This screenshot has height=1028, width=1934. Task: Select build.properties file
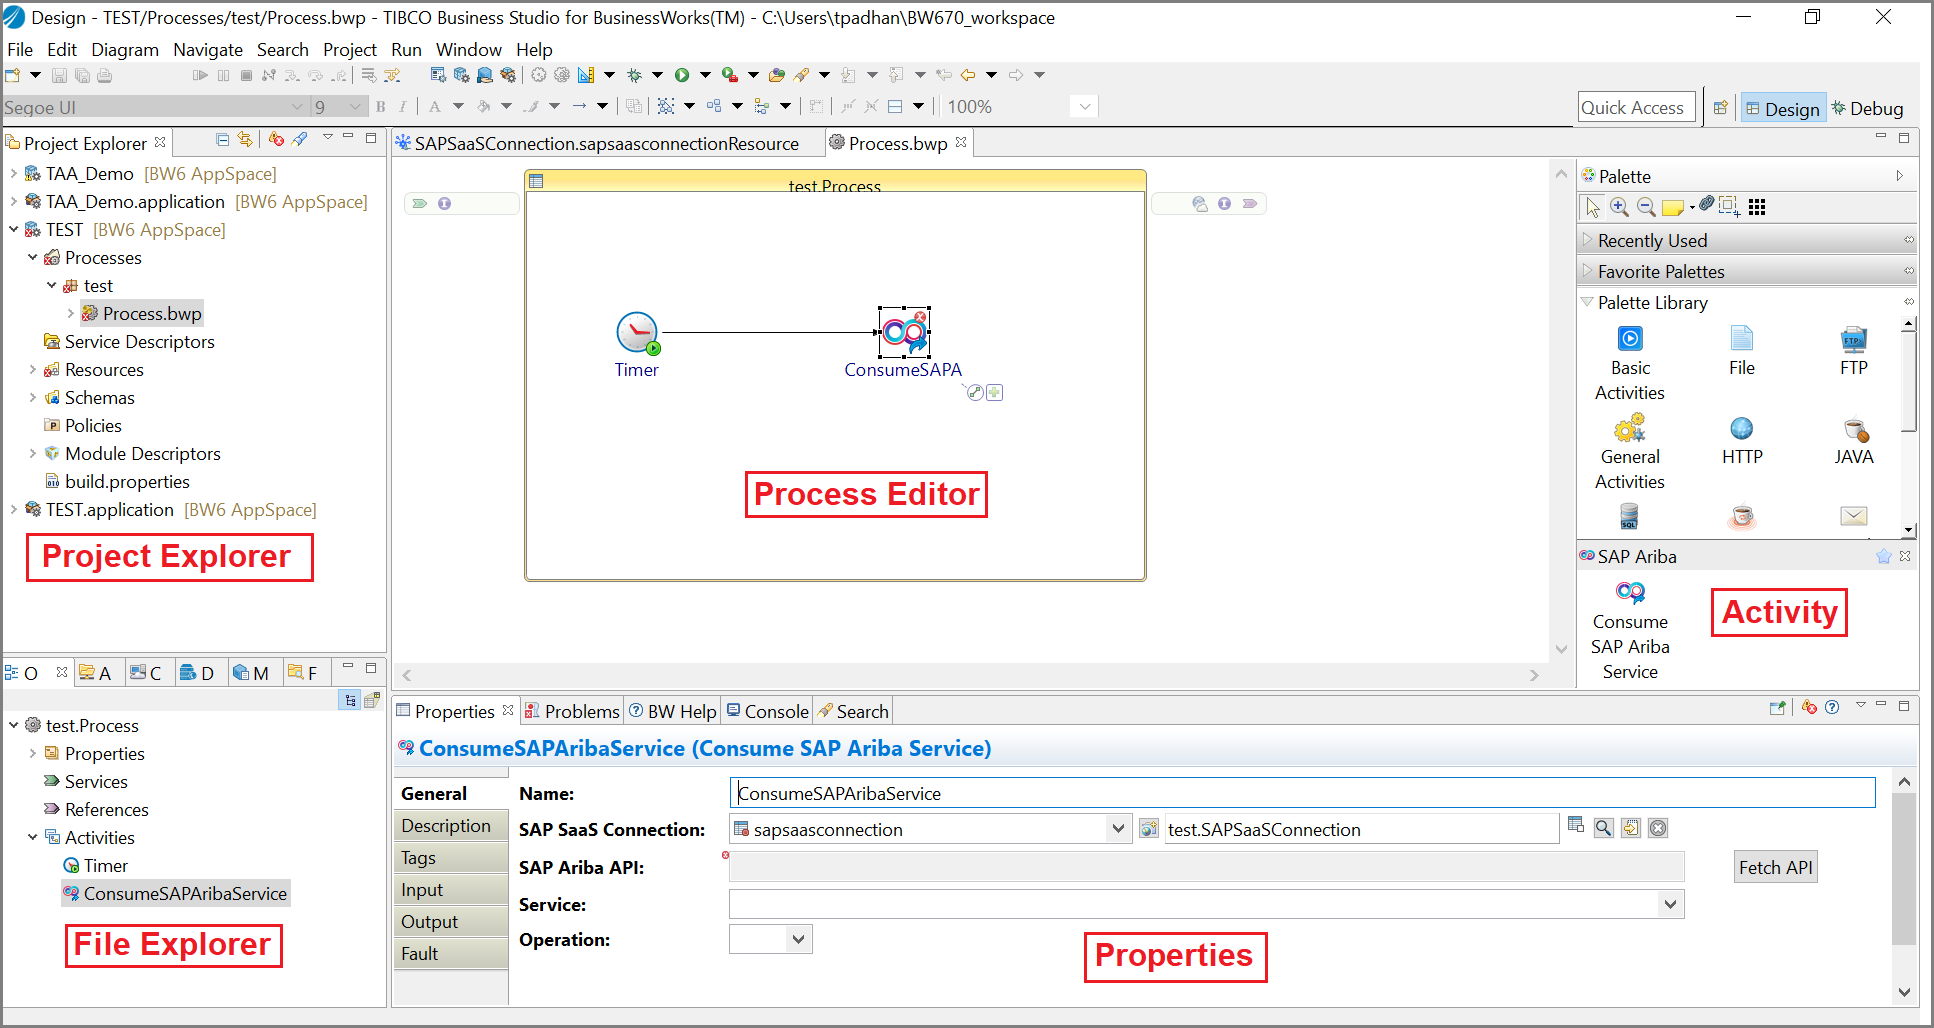(118, 481)
